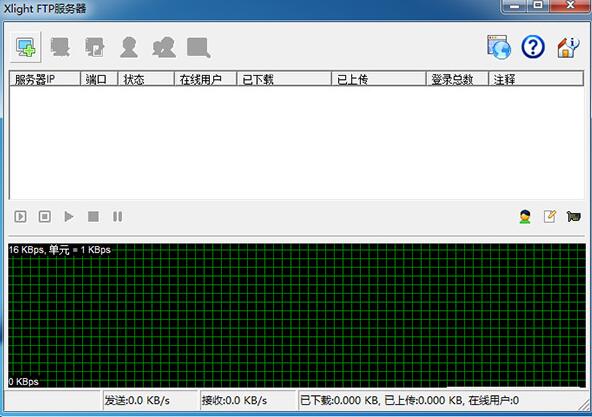Open help with the question mark icon
The height and width of the screenshot is (417, 592).
533,47
